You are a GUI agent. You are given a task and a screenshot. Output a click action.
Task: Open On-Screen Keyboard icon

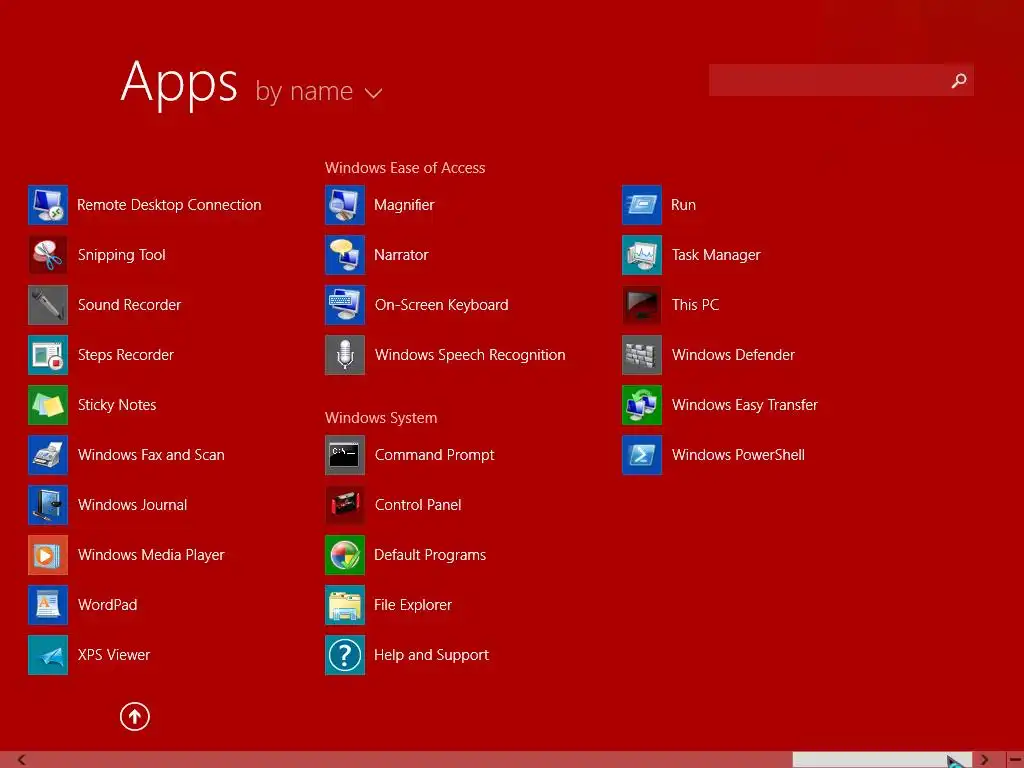[345, 305]
